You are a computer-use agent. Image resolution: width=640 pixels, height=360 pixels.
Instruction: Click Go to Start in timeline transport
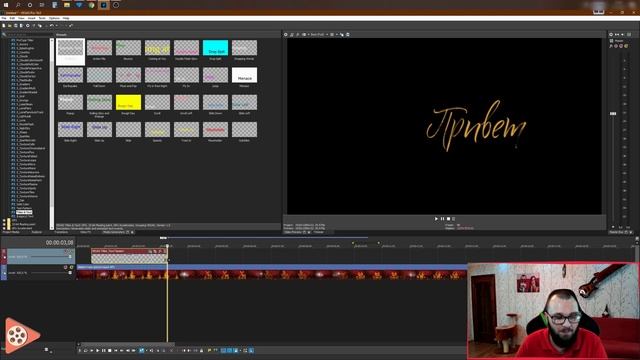tap(116, 350)
